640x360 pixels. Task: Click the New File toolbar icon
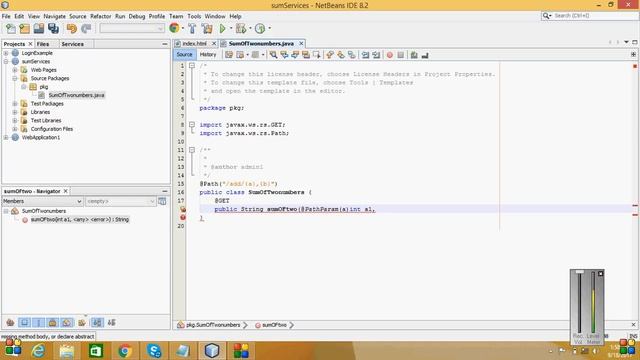point(11,28)
